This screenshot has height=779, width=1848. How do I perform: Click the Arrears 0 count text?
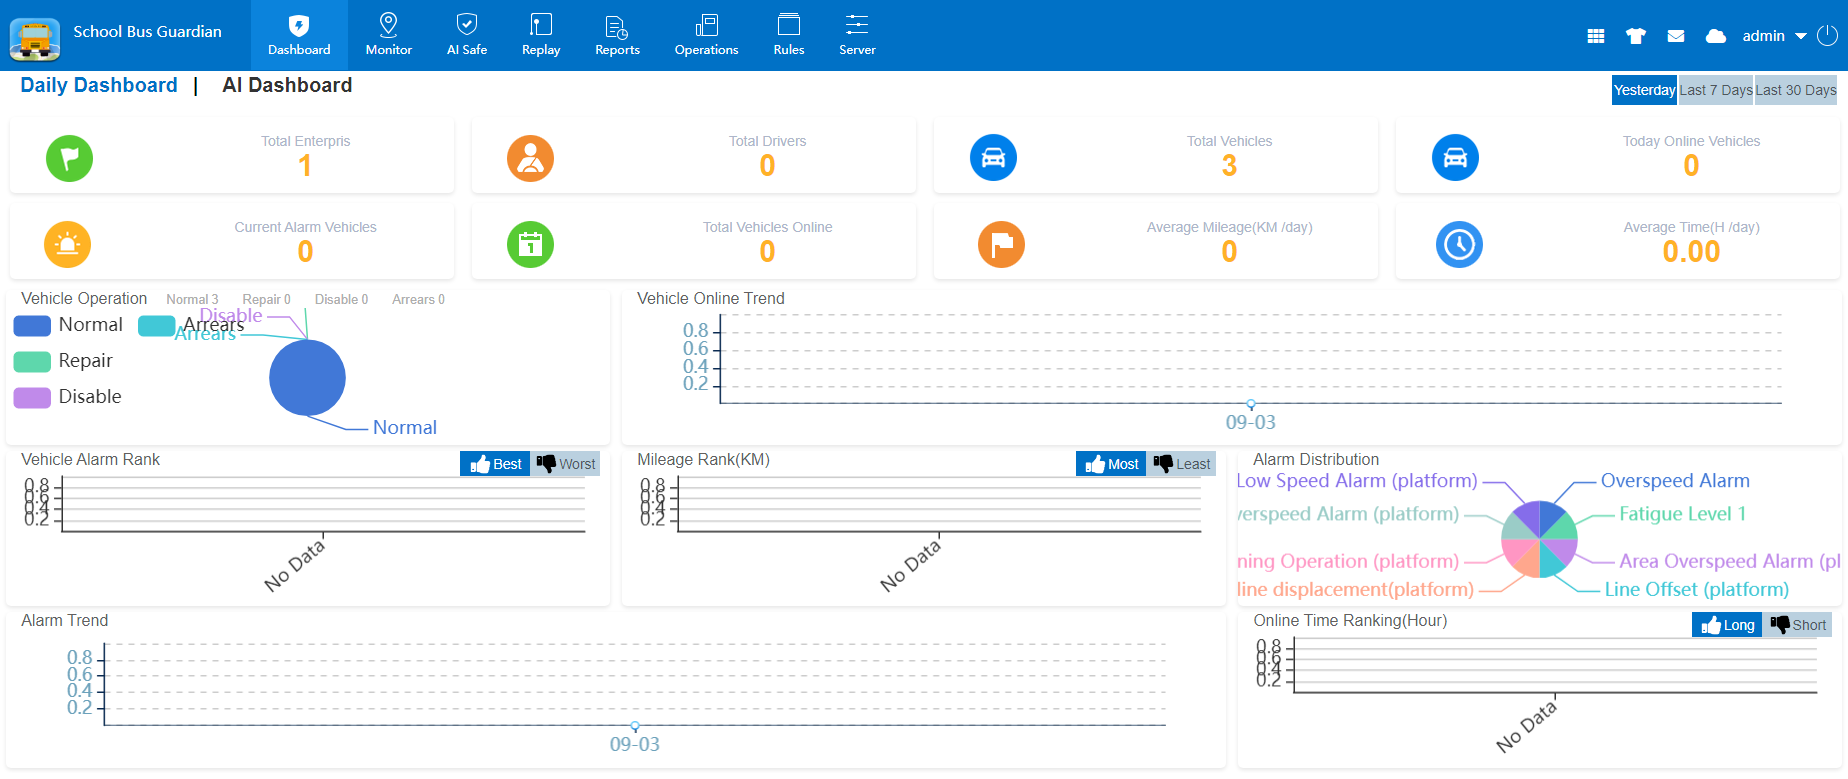(x=418, y=300)
